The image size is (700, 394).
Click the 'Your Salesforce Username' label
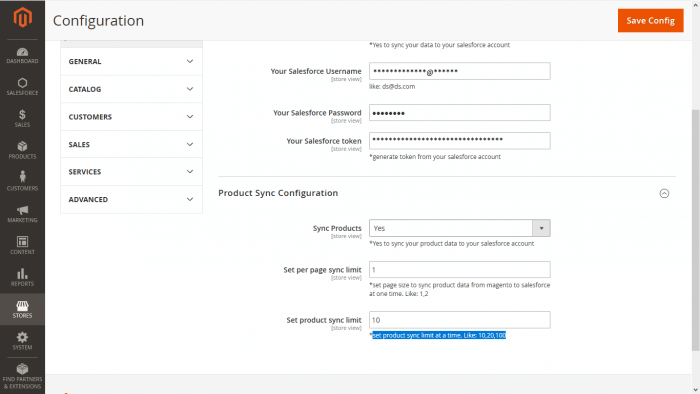click(x=316, y=71)
